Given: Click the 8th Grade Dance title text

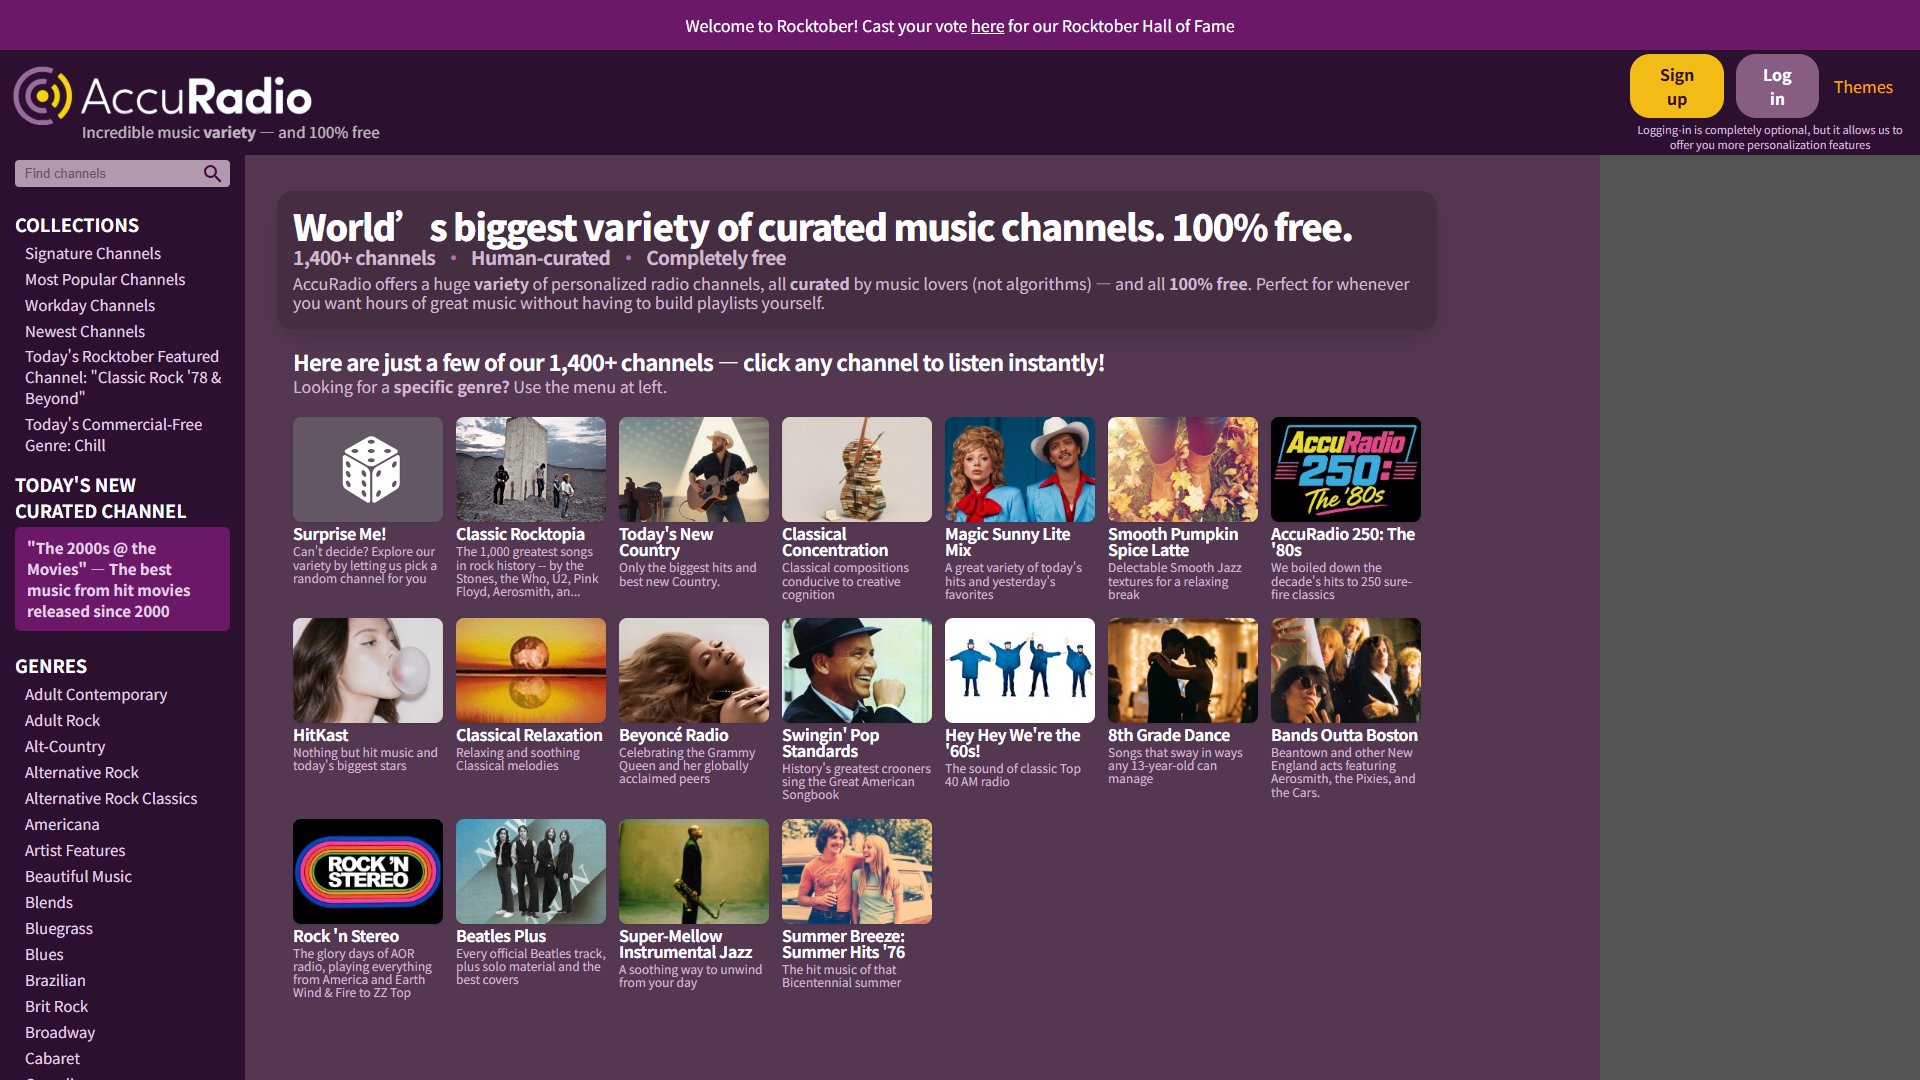Looking at the screenshot, I should (x=1169, y=736).
